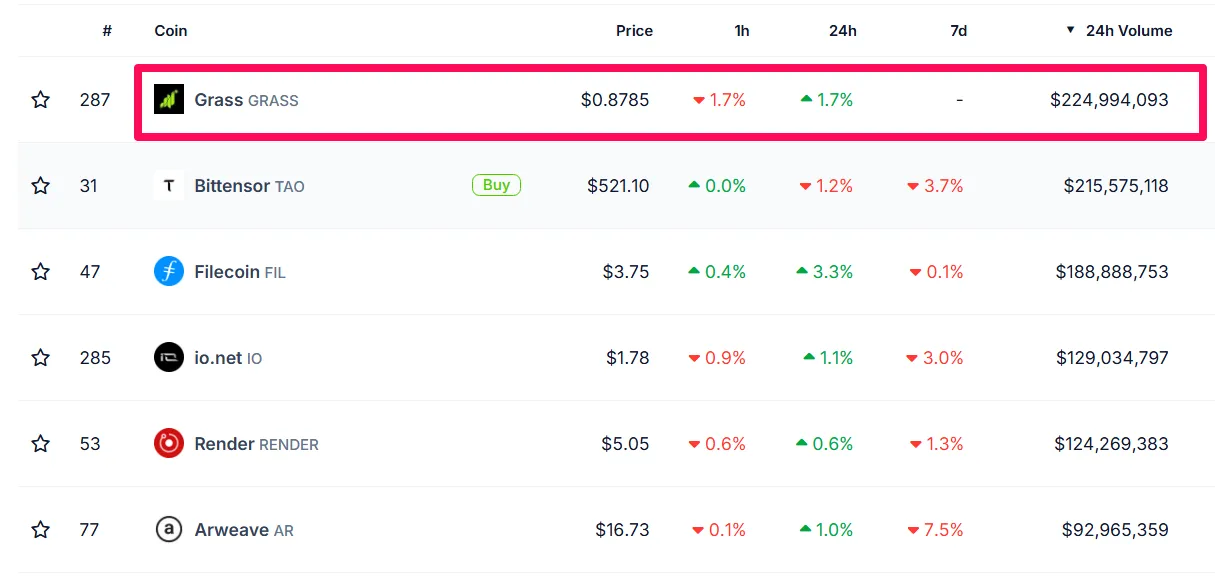The image size is (1215, 581).
Task: Click the io.net logo icon
Action: 169,358
